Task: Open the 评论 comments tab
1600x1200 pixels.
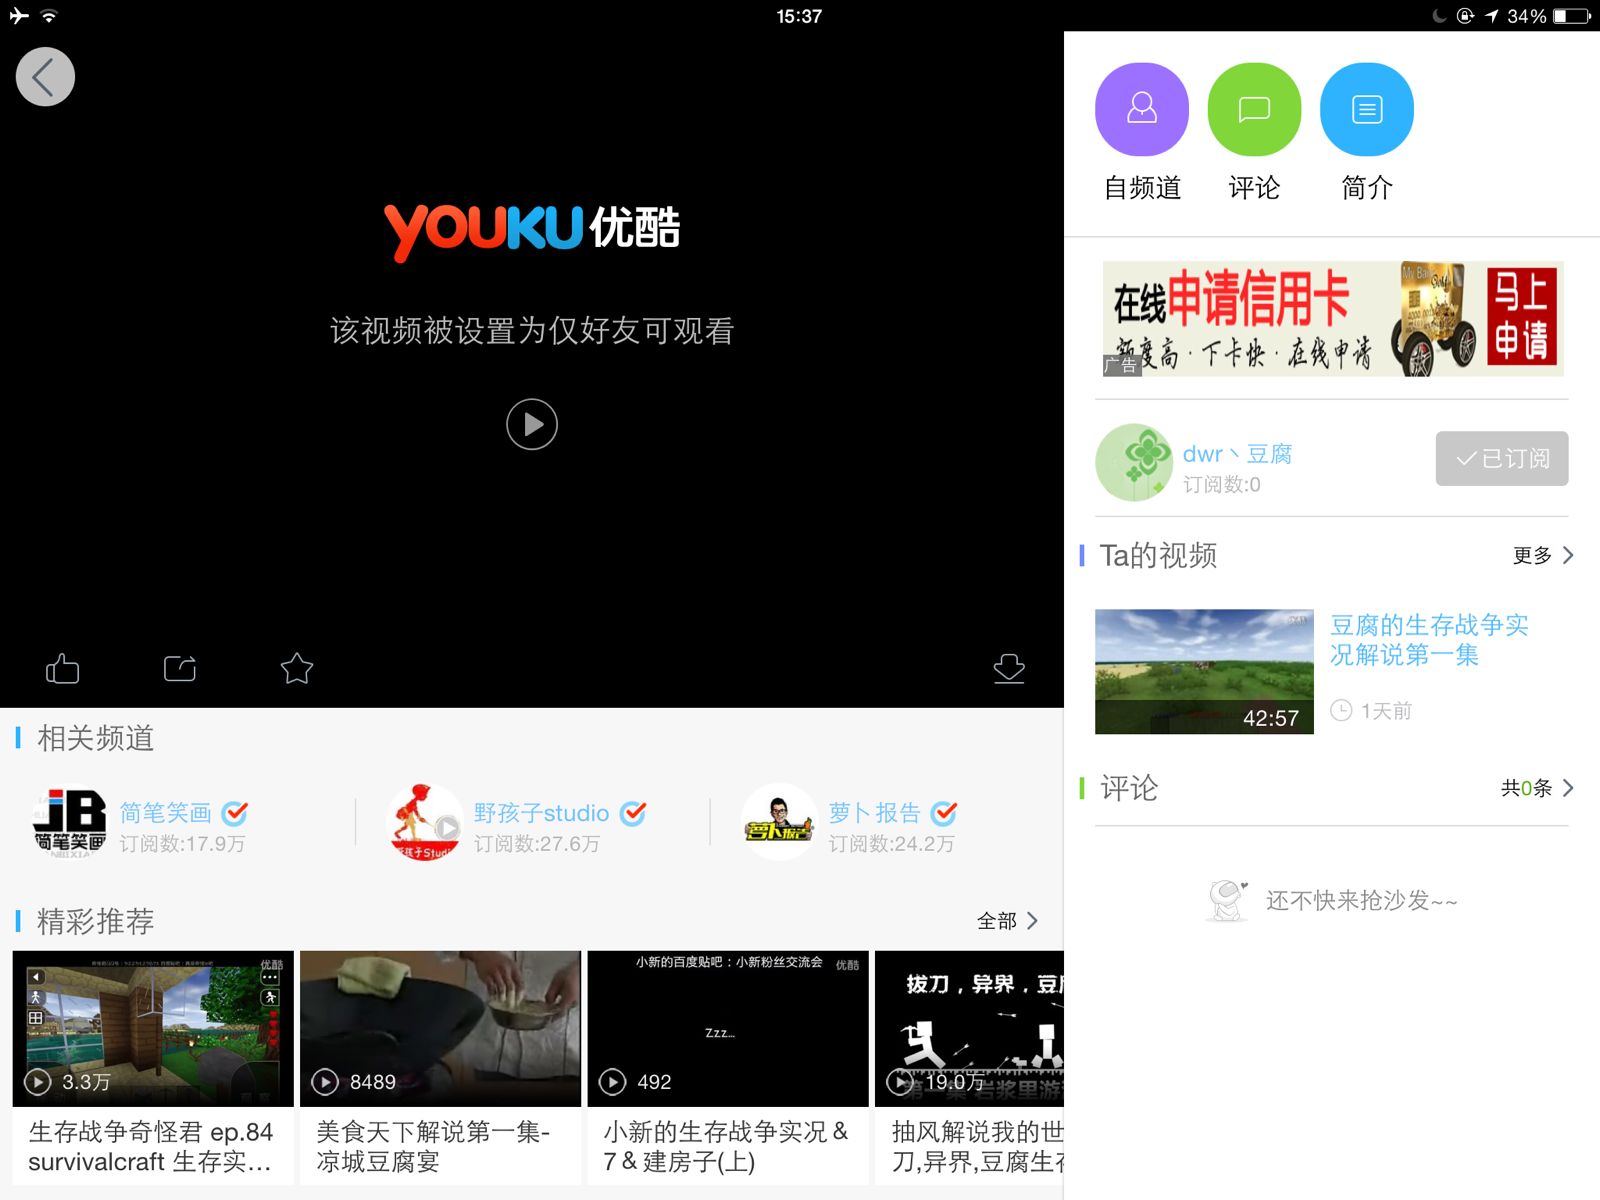Action: (x=1254, y=132)
